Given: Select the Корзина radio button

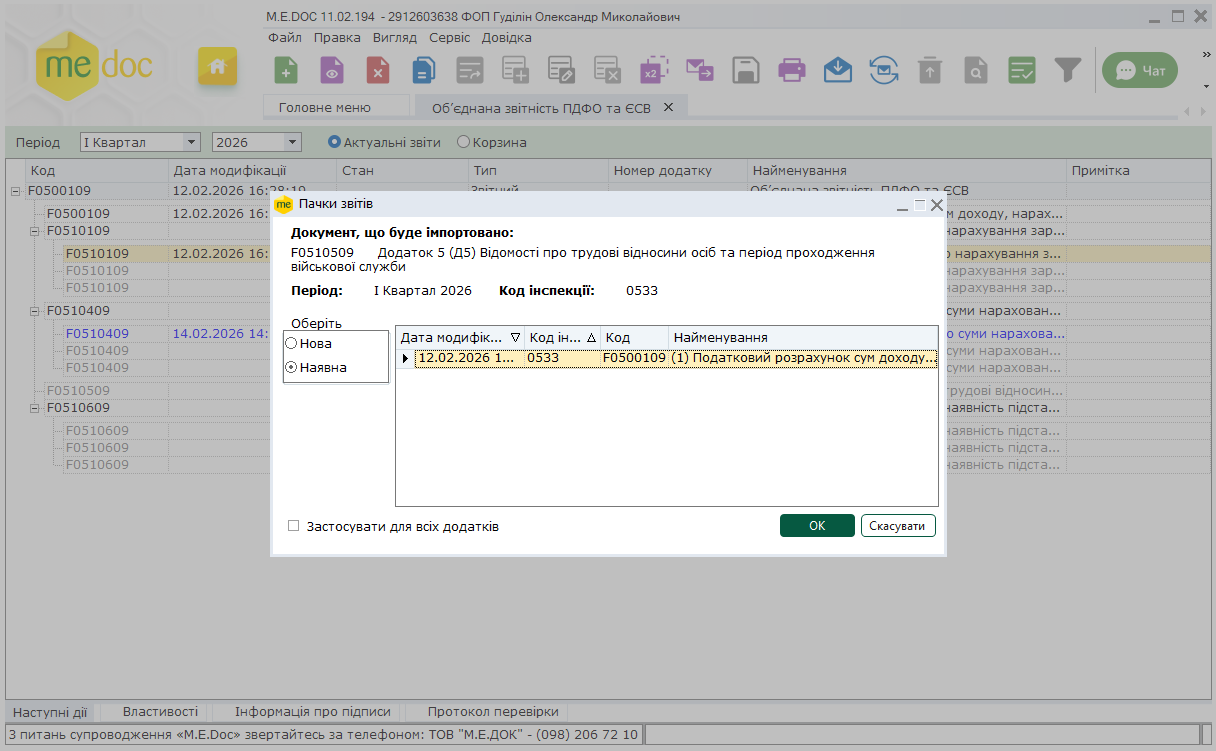Looking at the screenshot, I should 463,142.
